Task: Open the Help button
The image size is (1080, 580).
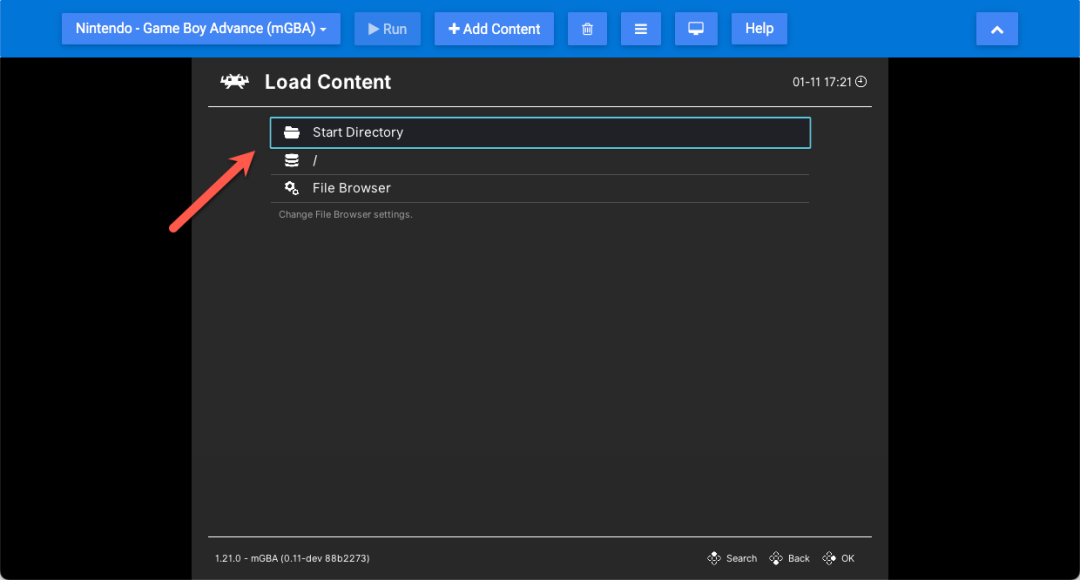Action: point(759,29)
